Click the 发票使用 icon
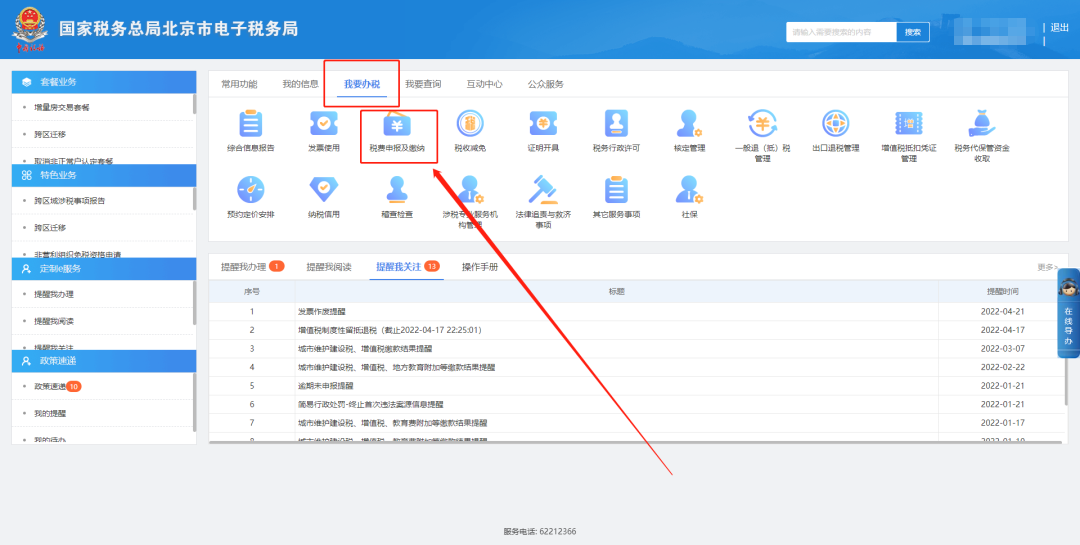 (323, 124)
